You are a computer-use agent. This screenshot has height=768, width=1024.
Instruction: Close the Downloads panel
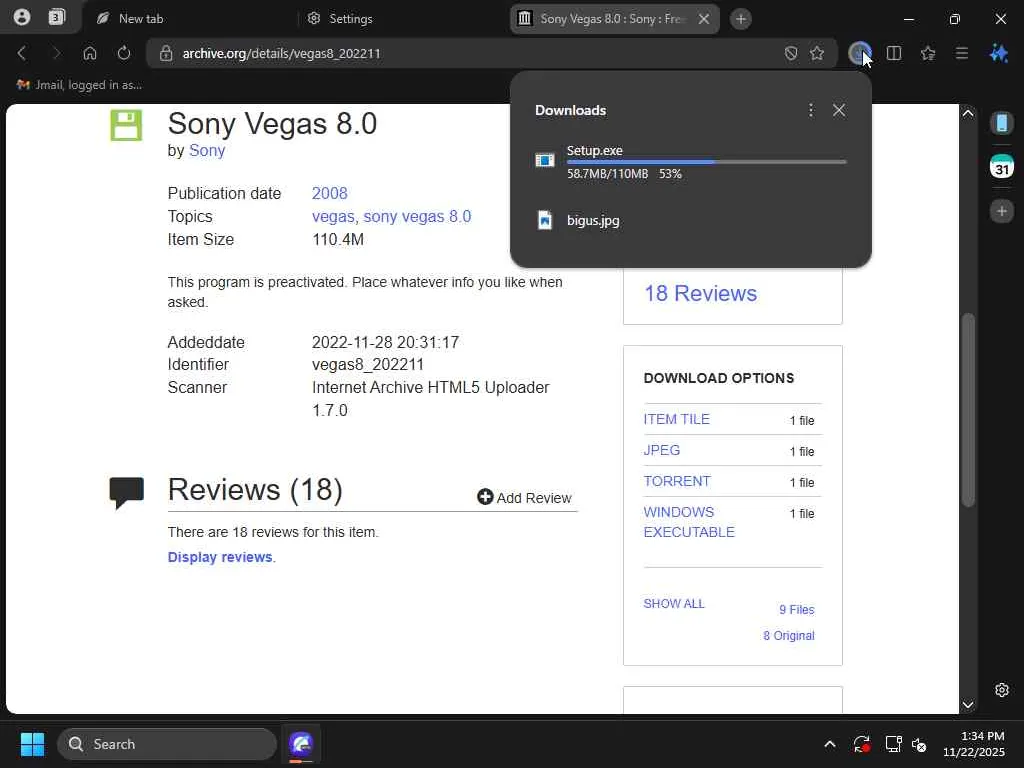coord(839,110)
